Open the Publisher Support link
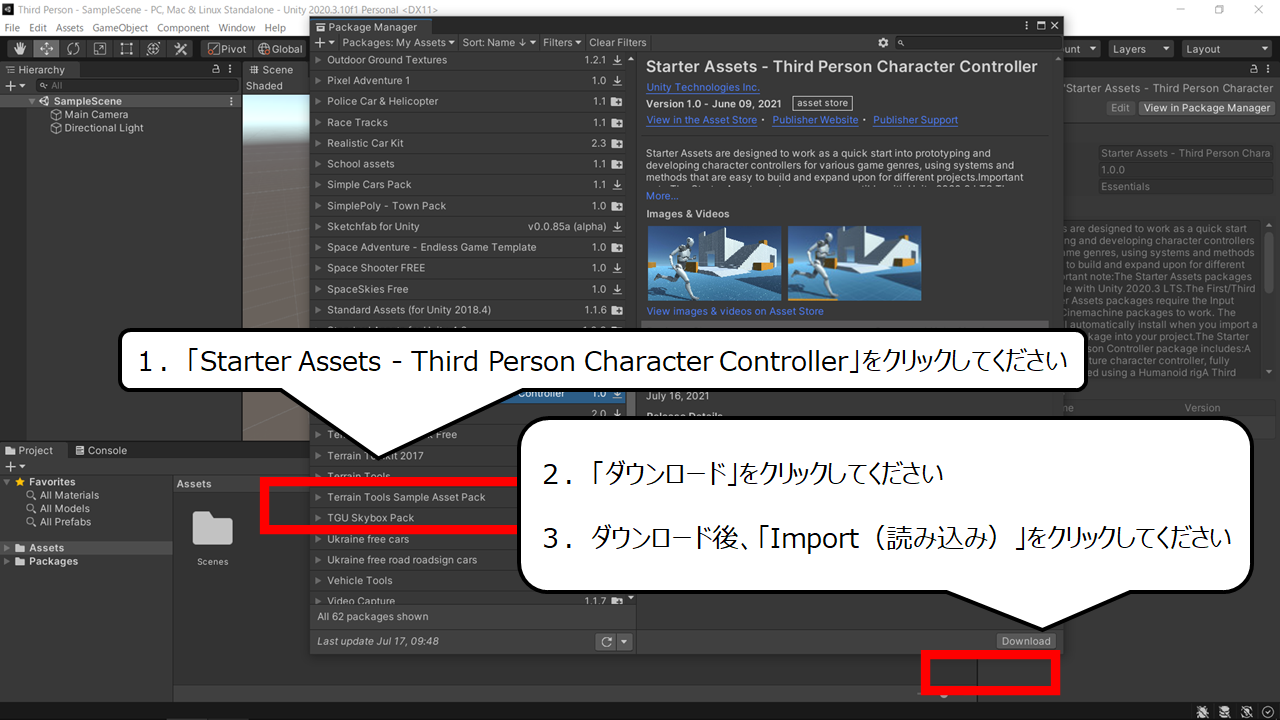 pos(915,120)
